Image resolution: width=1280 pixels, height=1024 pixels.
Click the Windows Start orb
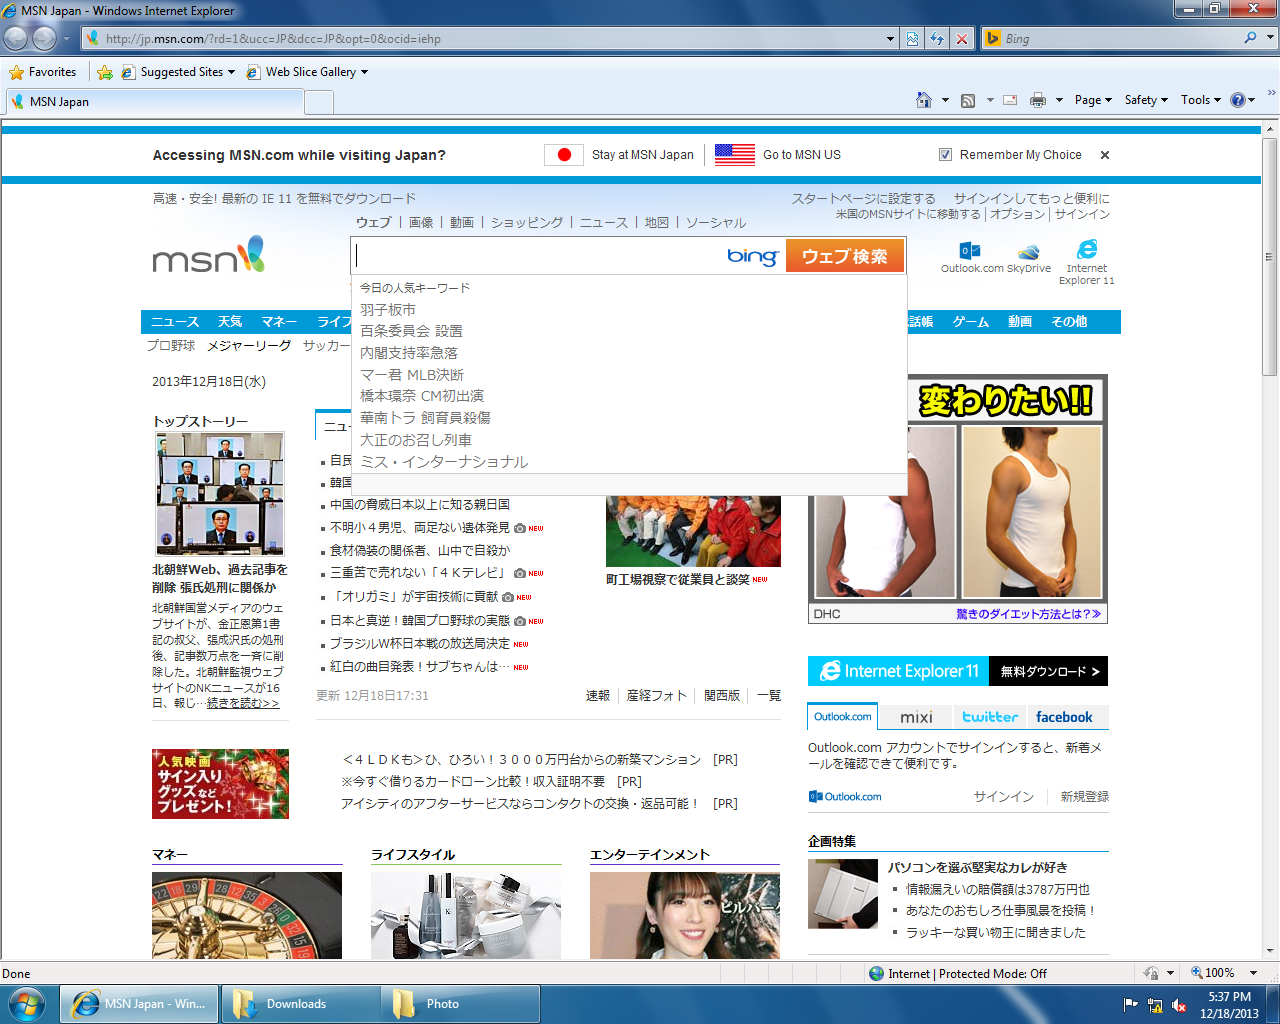tap(27, 1003)
